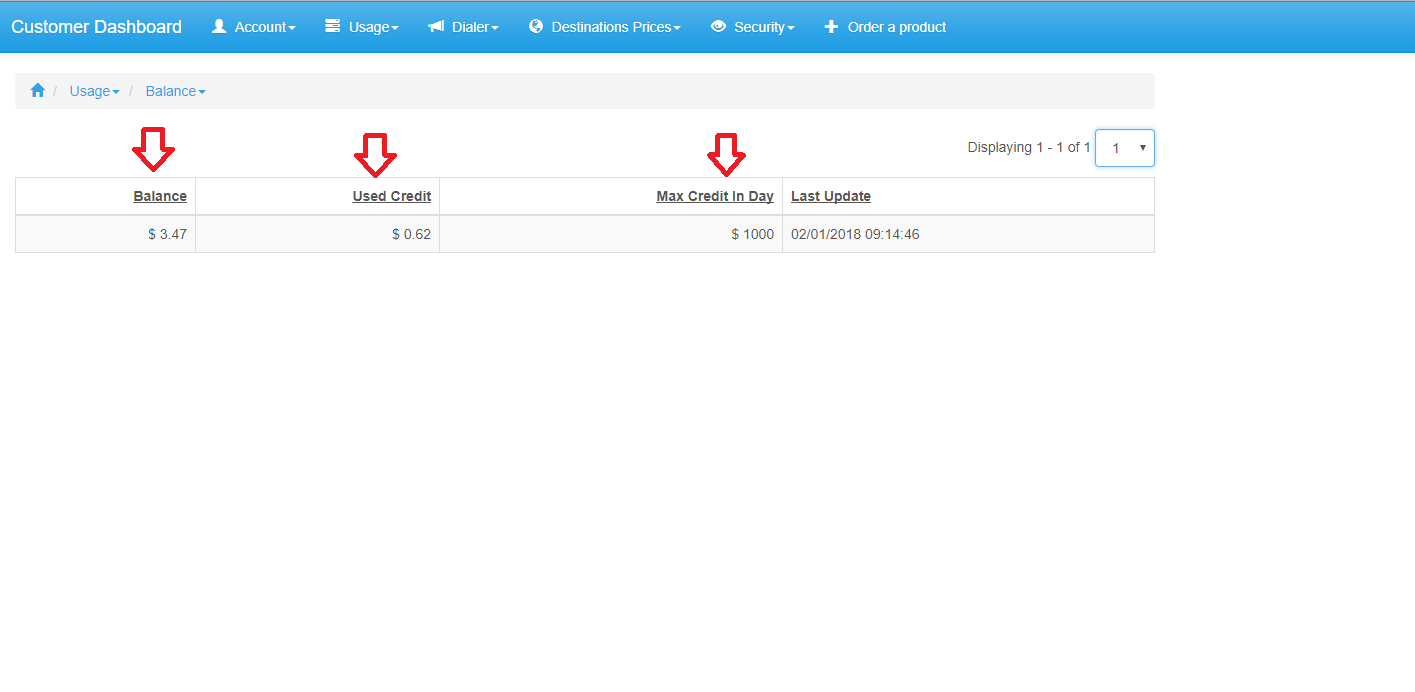1415x692 pixels.
Task: Click the Security eye icon
Action: [x=718, y=27]
